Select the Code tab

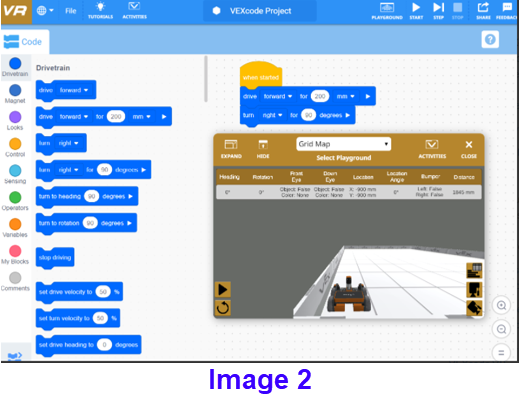(x=23, y=42)
